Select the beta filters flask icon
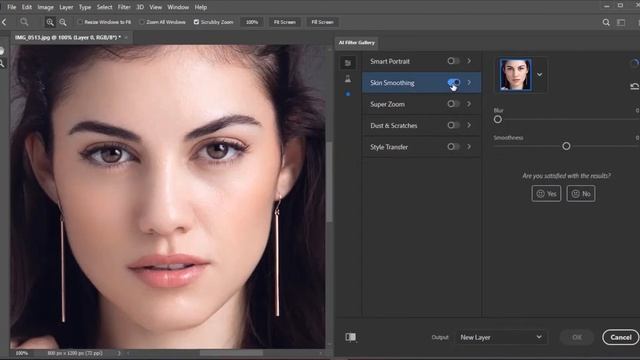Screen dimensions: 640x360 point(348,78)
